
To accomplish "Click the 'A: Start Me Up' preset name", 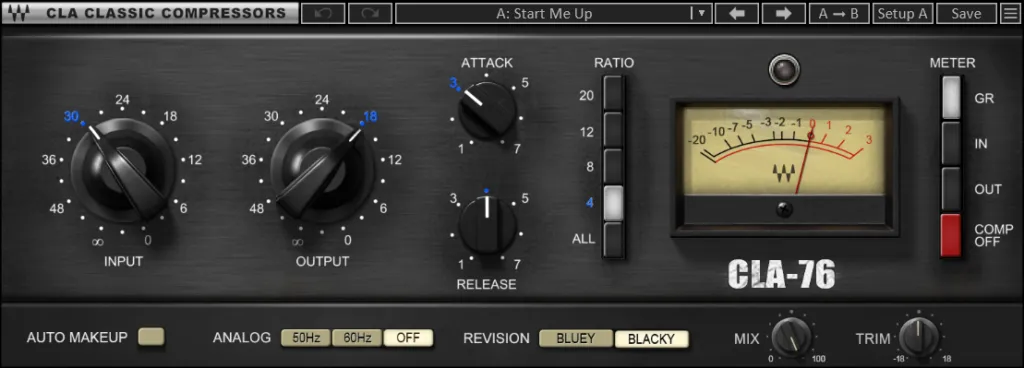I will (x=543, y=13).
